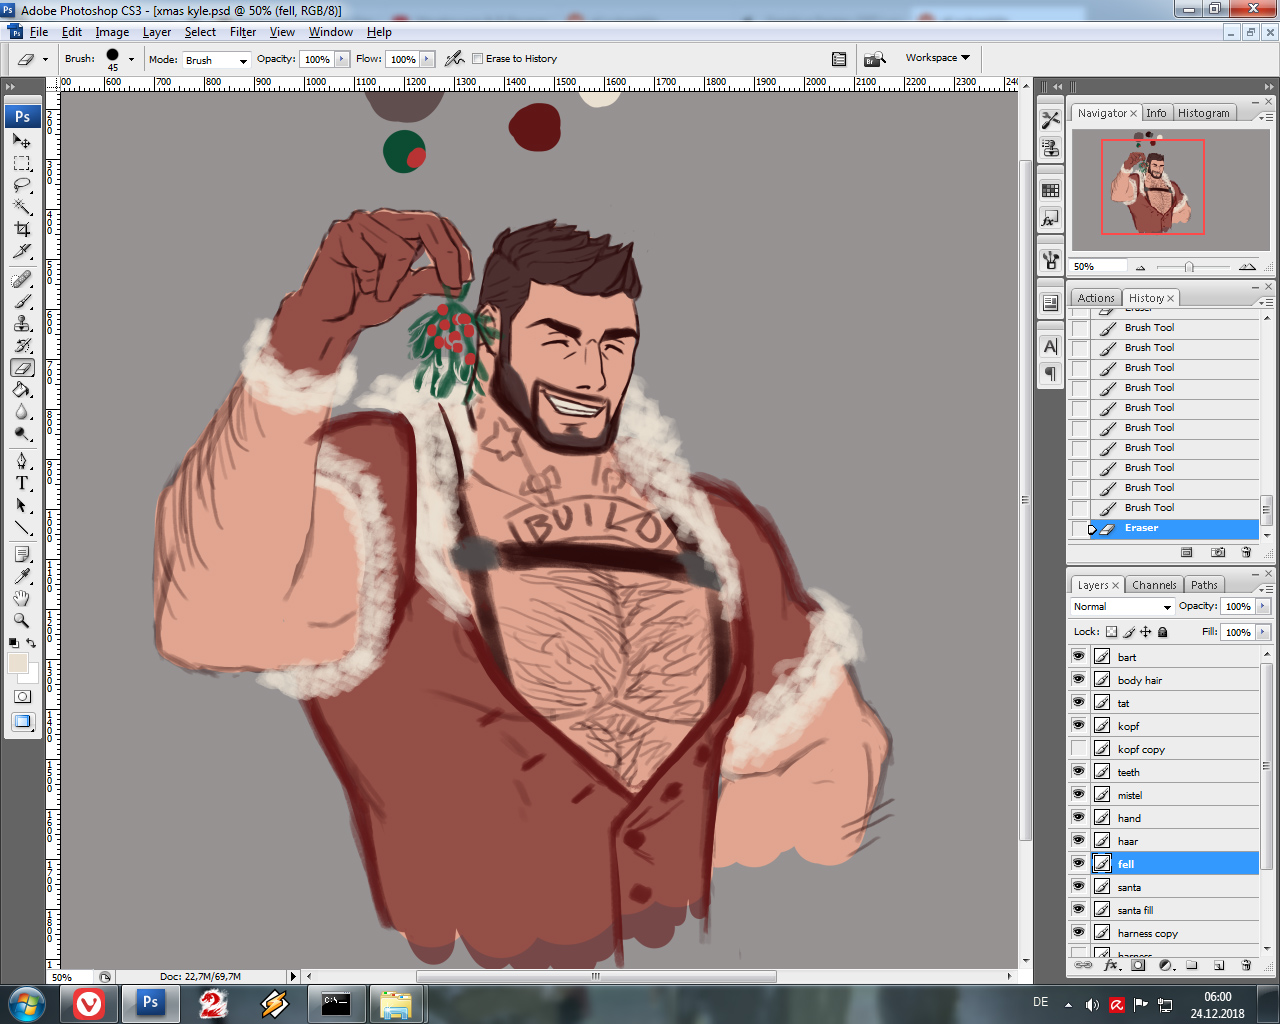
Task: Add layer mask button
Action: [x=1138, y=966]
